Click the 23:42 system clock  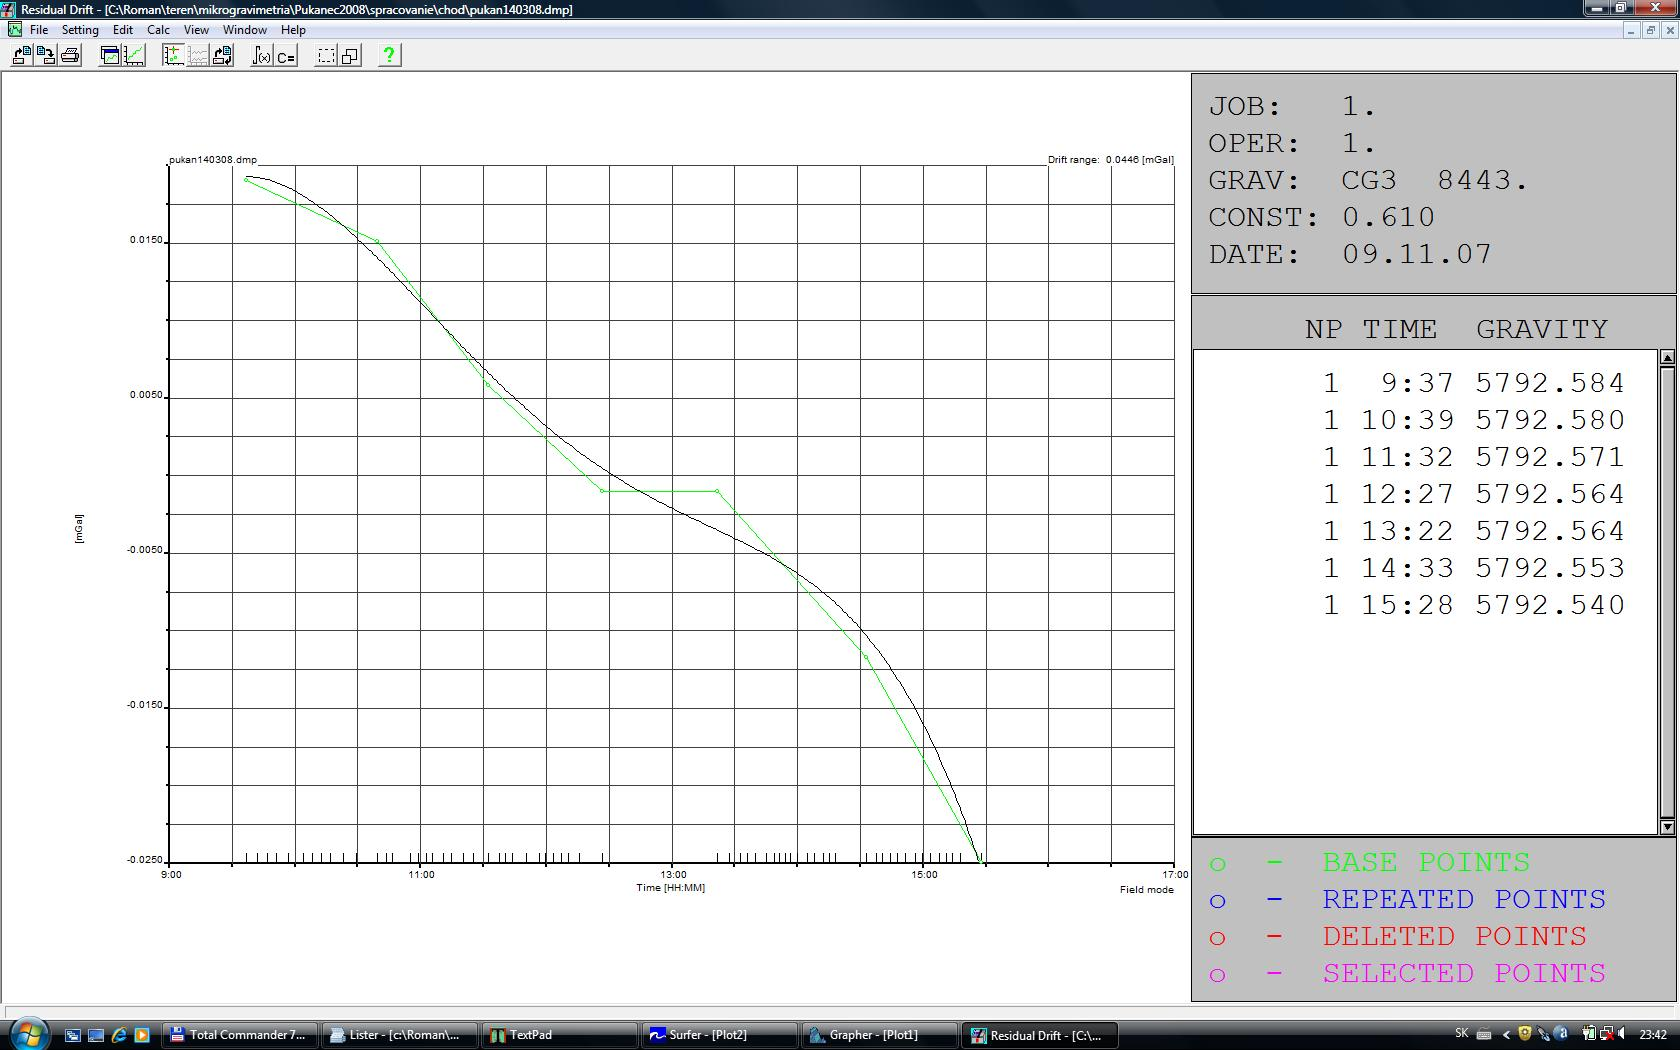1653,1034
